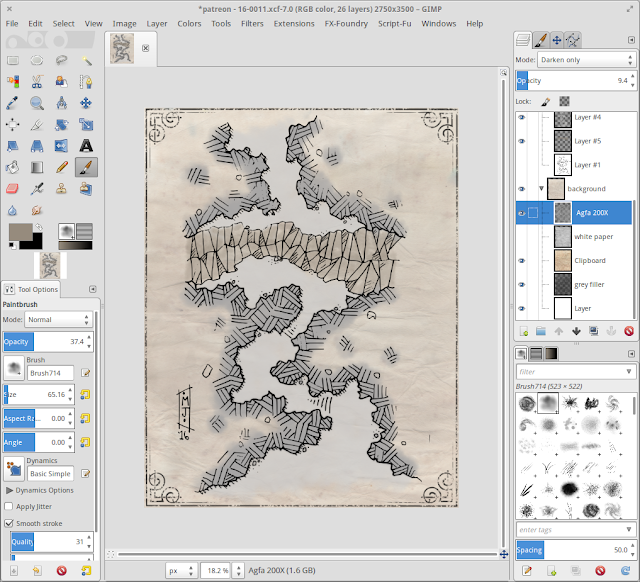Choose the Eraser tool

coord(13,188)
